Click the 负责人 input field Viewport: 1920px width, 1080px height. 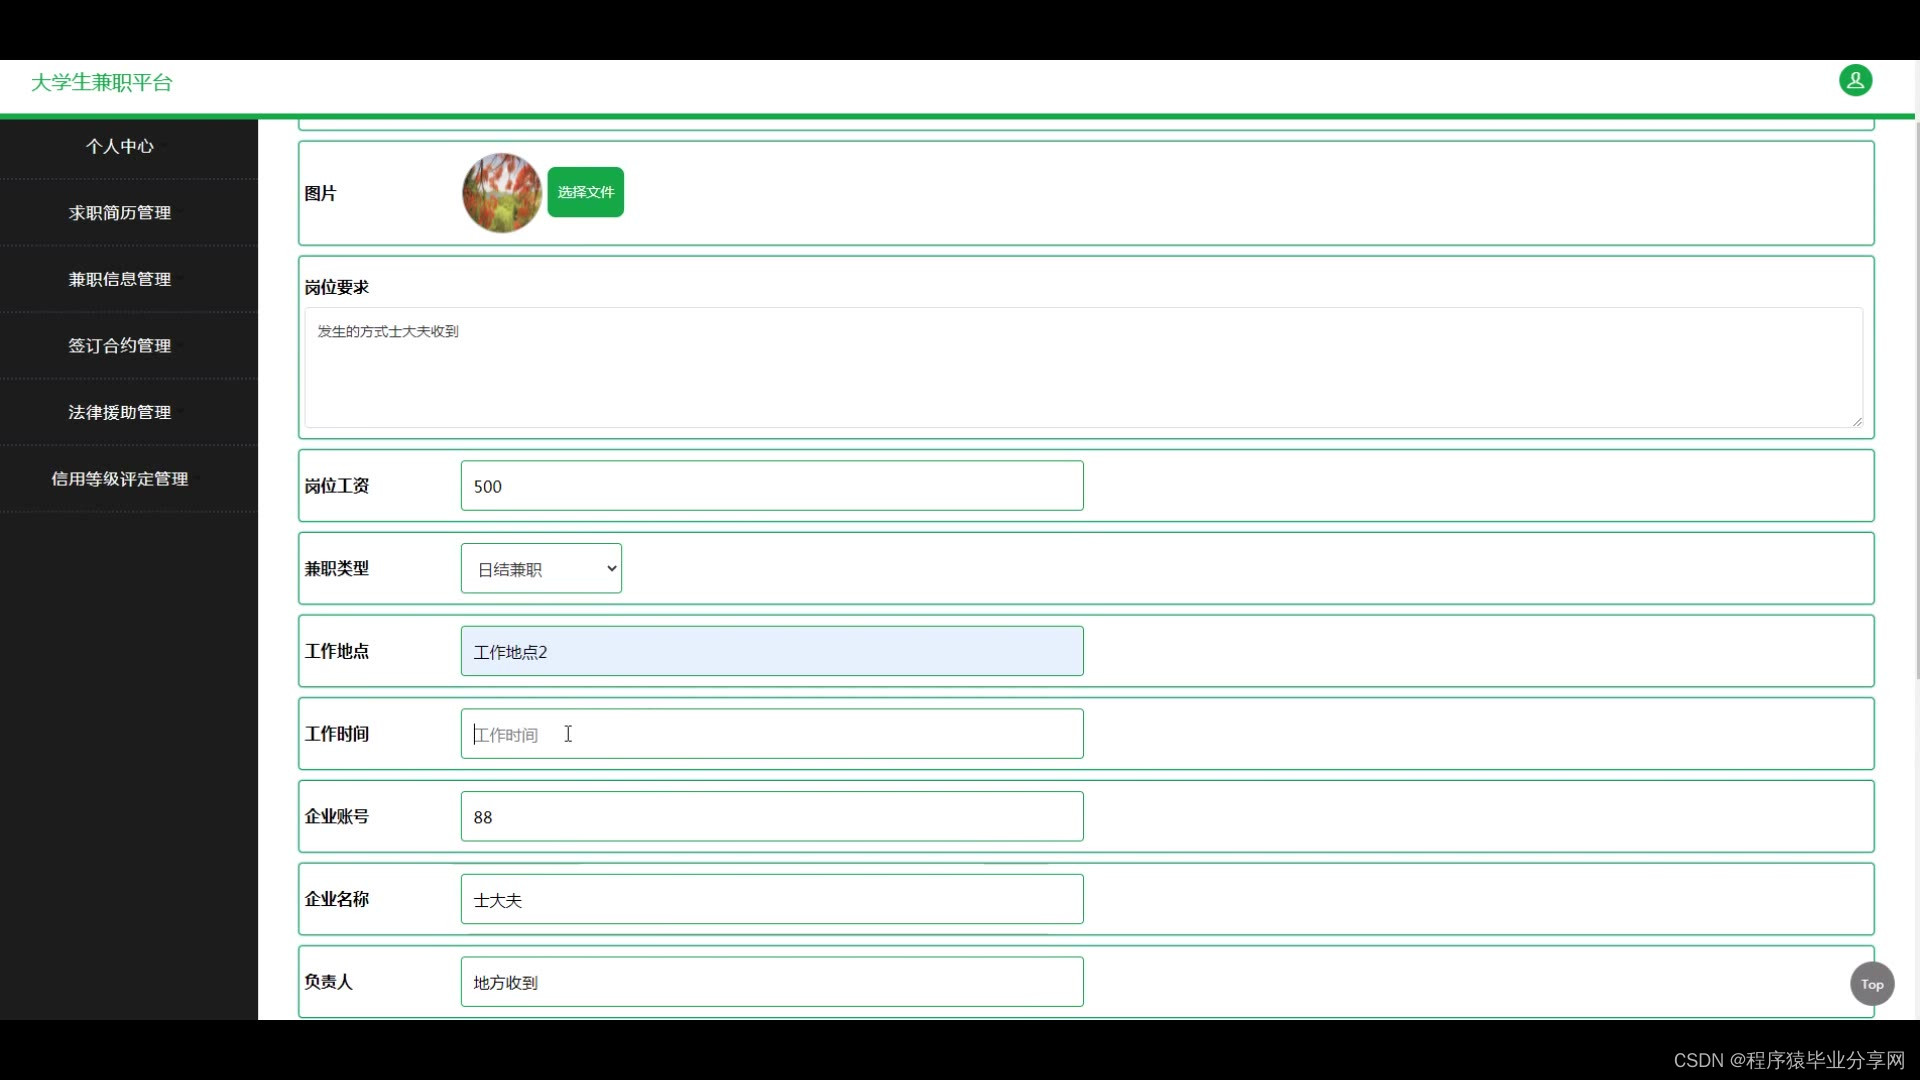tap(771, 982)
